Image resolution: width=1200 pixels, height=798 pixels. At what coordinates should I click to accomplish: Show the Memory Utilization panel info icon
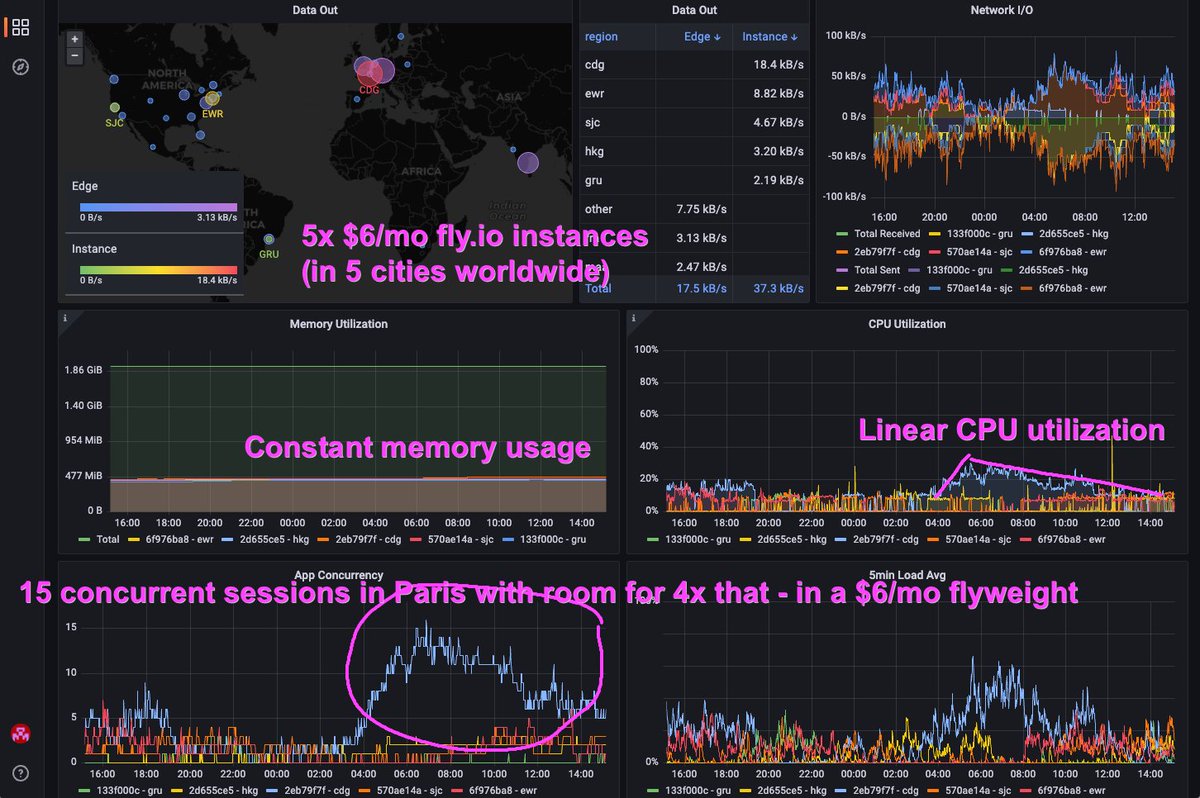pyautogui.click(x=65, y=319)
